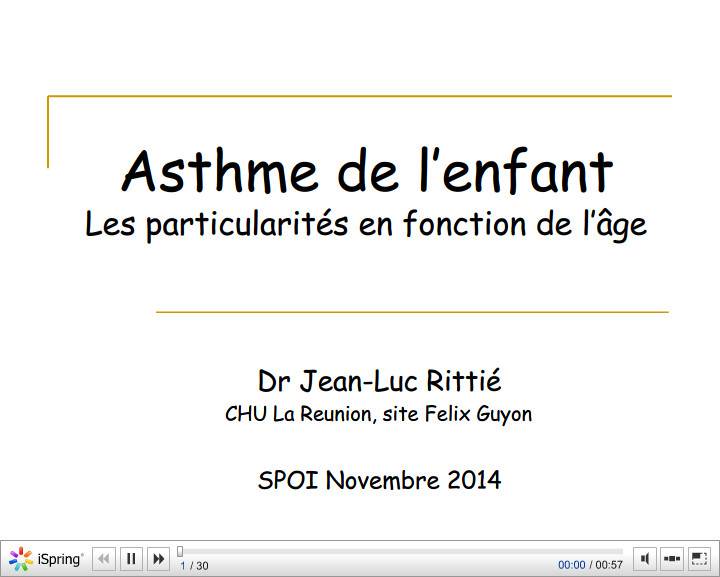This screenshot has height=577, width=720.
Task: Click the total duration 00:57
Action: [x=609, y=566]
